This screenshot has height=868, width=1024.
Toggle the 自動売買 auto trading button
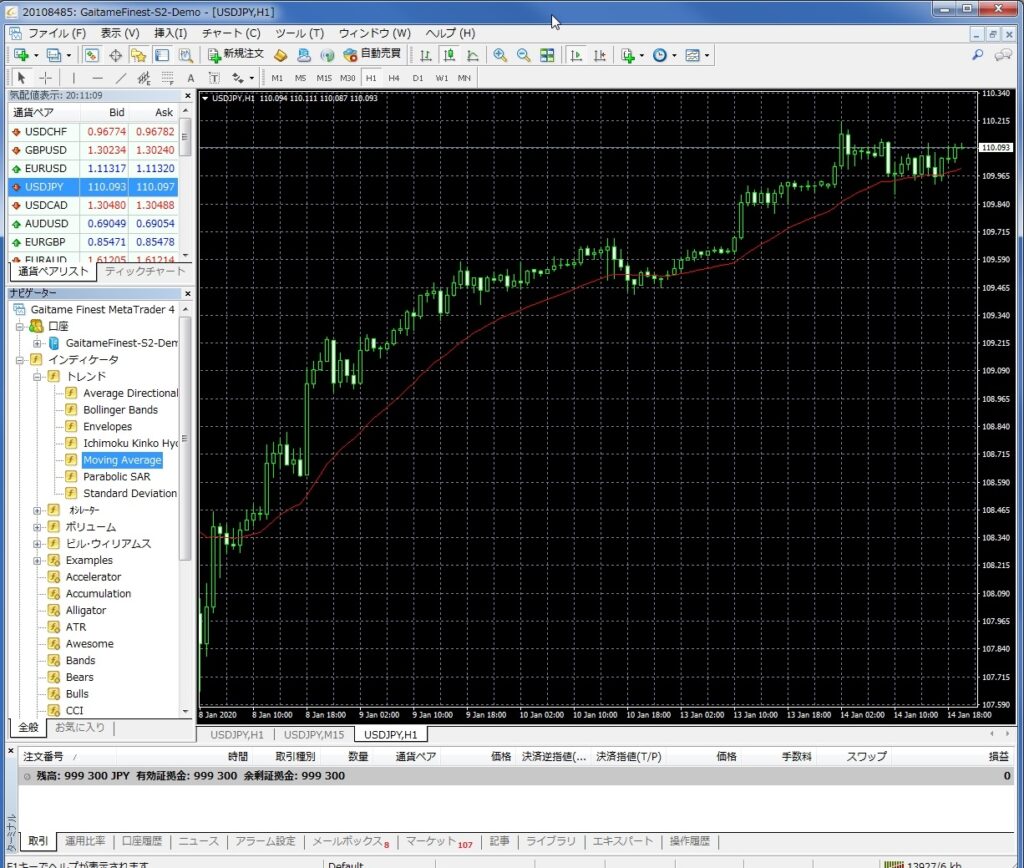coord(372,54)
